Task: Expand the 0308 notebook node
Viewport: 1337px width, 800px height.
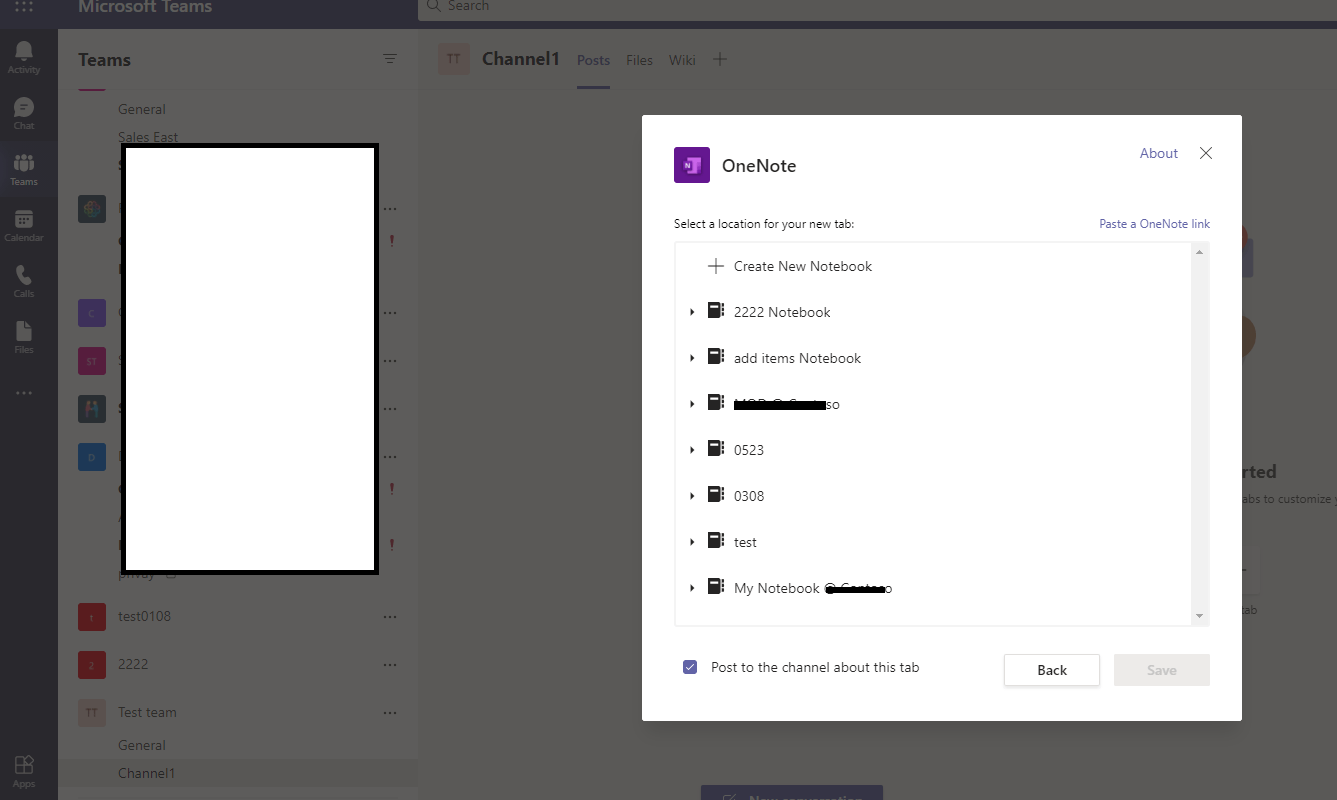Action: click(x=692, y=496)
